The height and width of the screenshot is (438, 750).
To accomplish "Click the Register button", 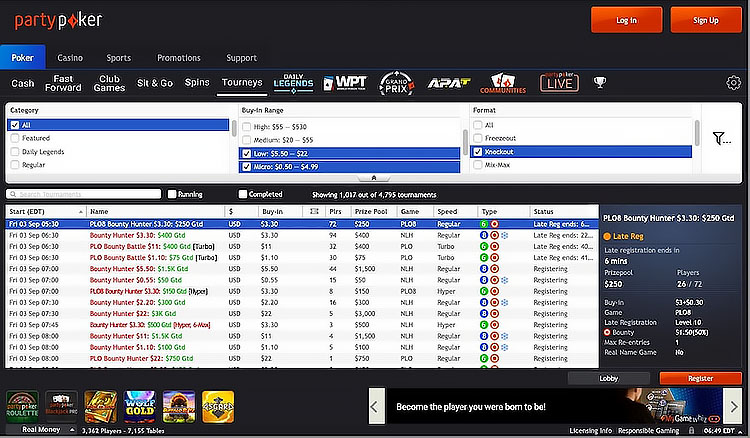I will pyautogui.click(x=701, y=378).
